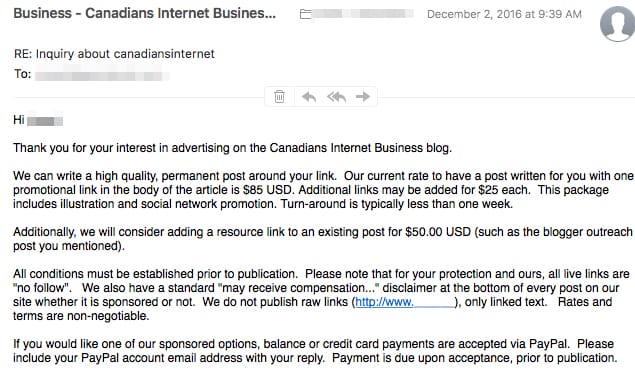This screenshot has width=635, height=370.
Task: Show the blurred mailbox name beside folder icon
Action: (363, 14)
